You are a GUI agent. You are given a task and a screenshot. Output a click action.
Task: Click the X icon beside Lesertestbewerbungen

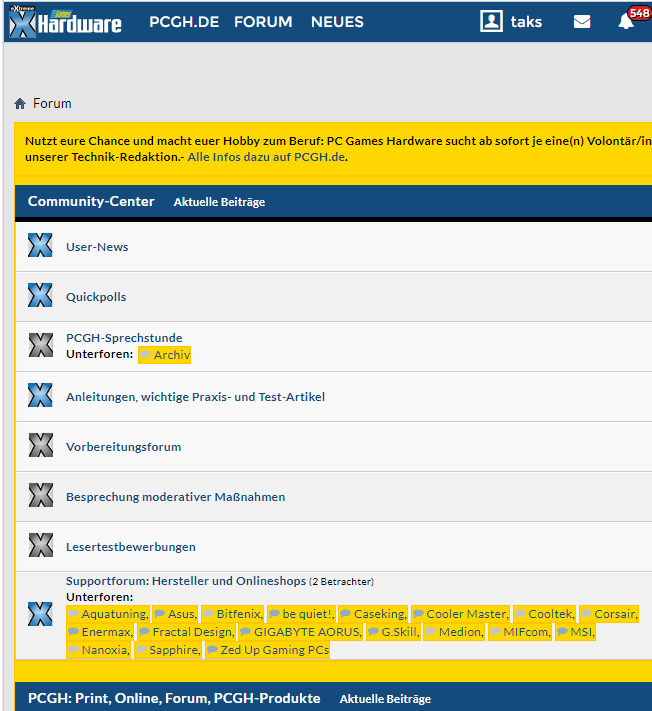tap(40, 545)
